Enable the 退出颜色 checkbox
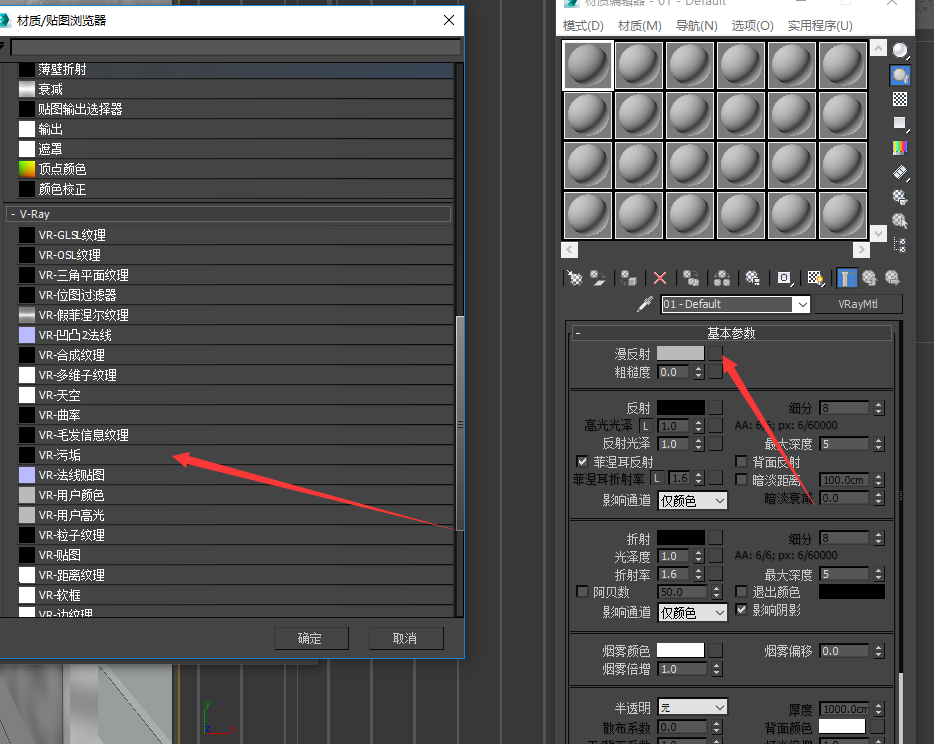The image size is (934, 744). (x=742, y=592)
